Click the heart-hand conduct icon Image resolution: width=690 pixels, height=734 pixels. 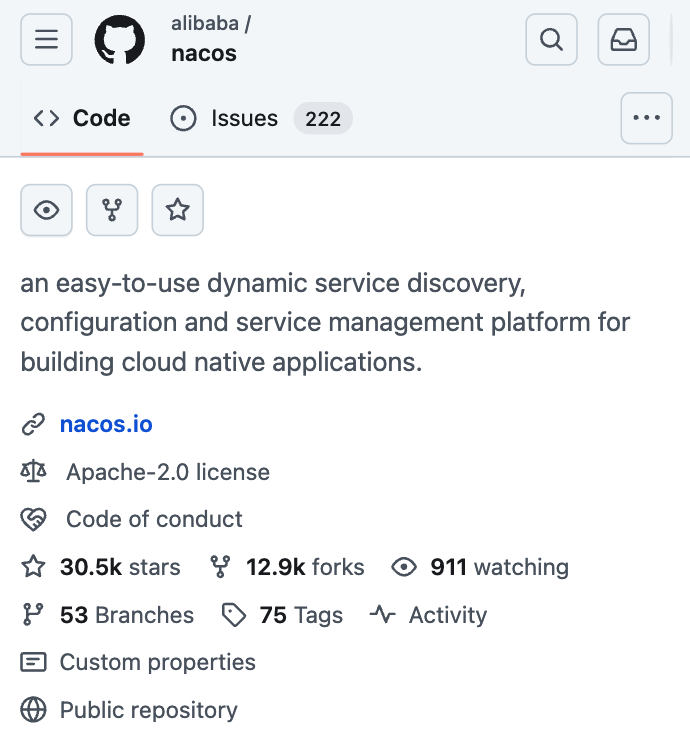[33, 520]
